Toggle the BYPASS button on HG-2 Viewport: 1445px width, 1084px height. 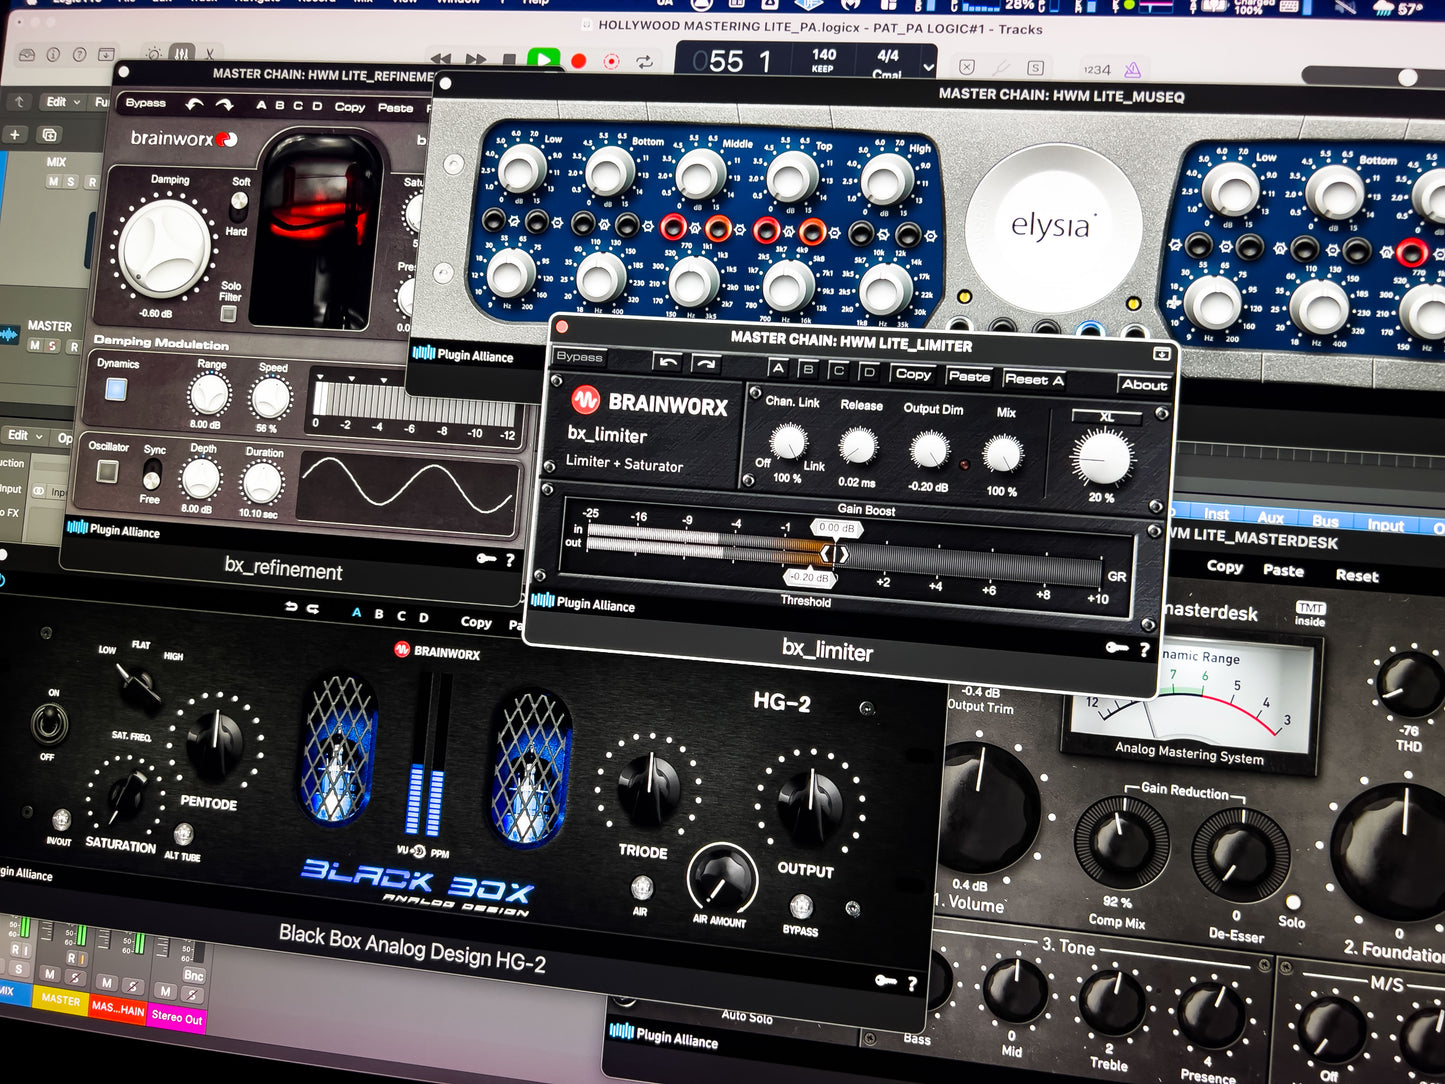[800, 907]
